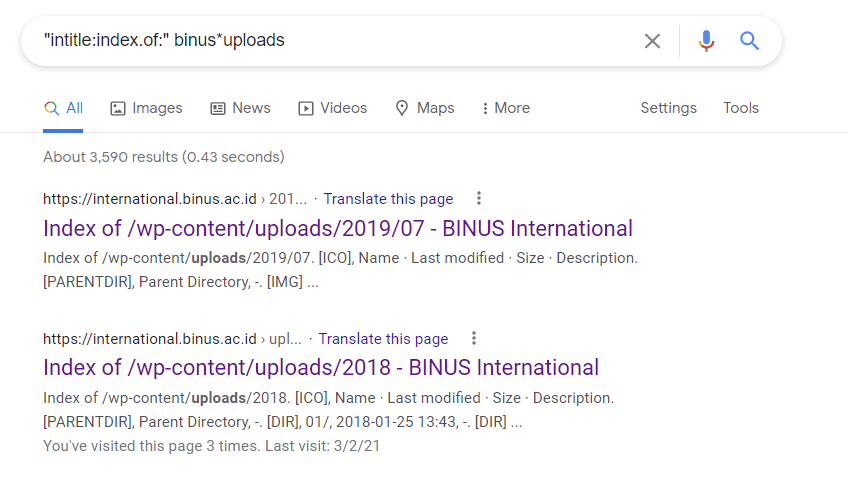Switch to the Maps tab
Image resolution: width=848 pixels, height=484 pixels.
pyautogui.click(x=425, y=108)
